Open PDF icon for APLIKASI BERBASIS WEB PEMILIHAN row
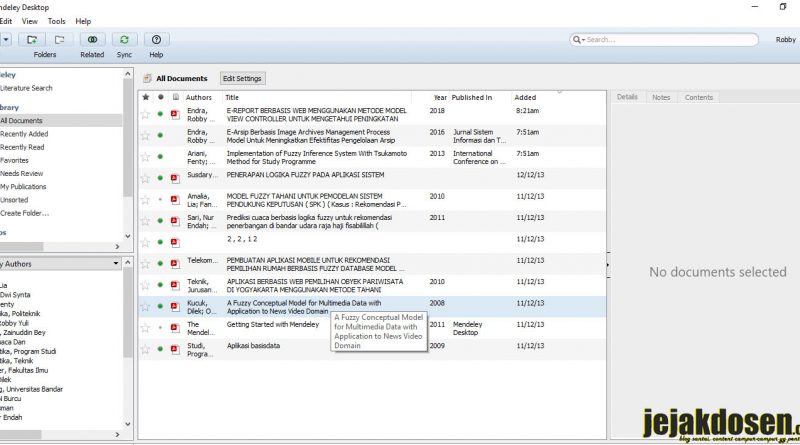 tap(175, 285)
